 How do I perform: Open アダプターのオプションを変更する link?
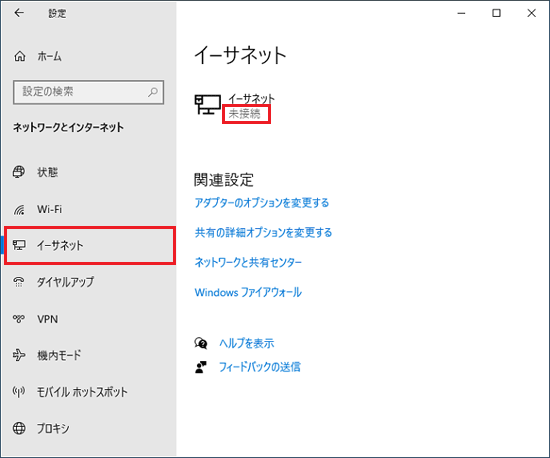click(x=262, y=203)
